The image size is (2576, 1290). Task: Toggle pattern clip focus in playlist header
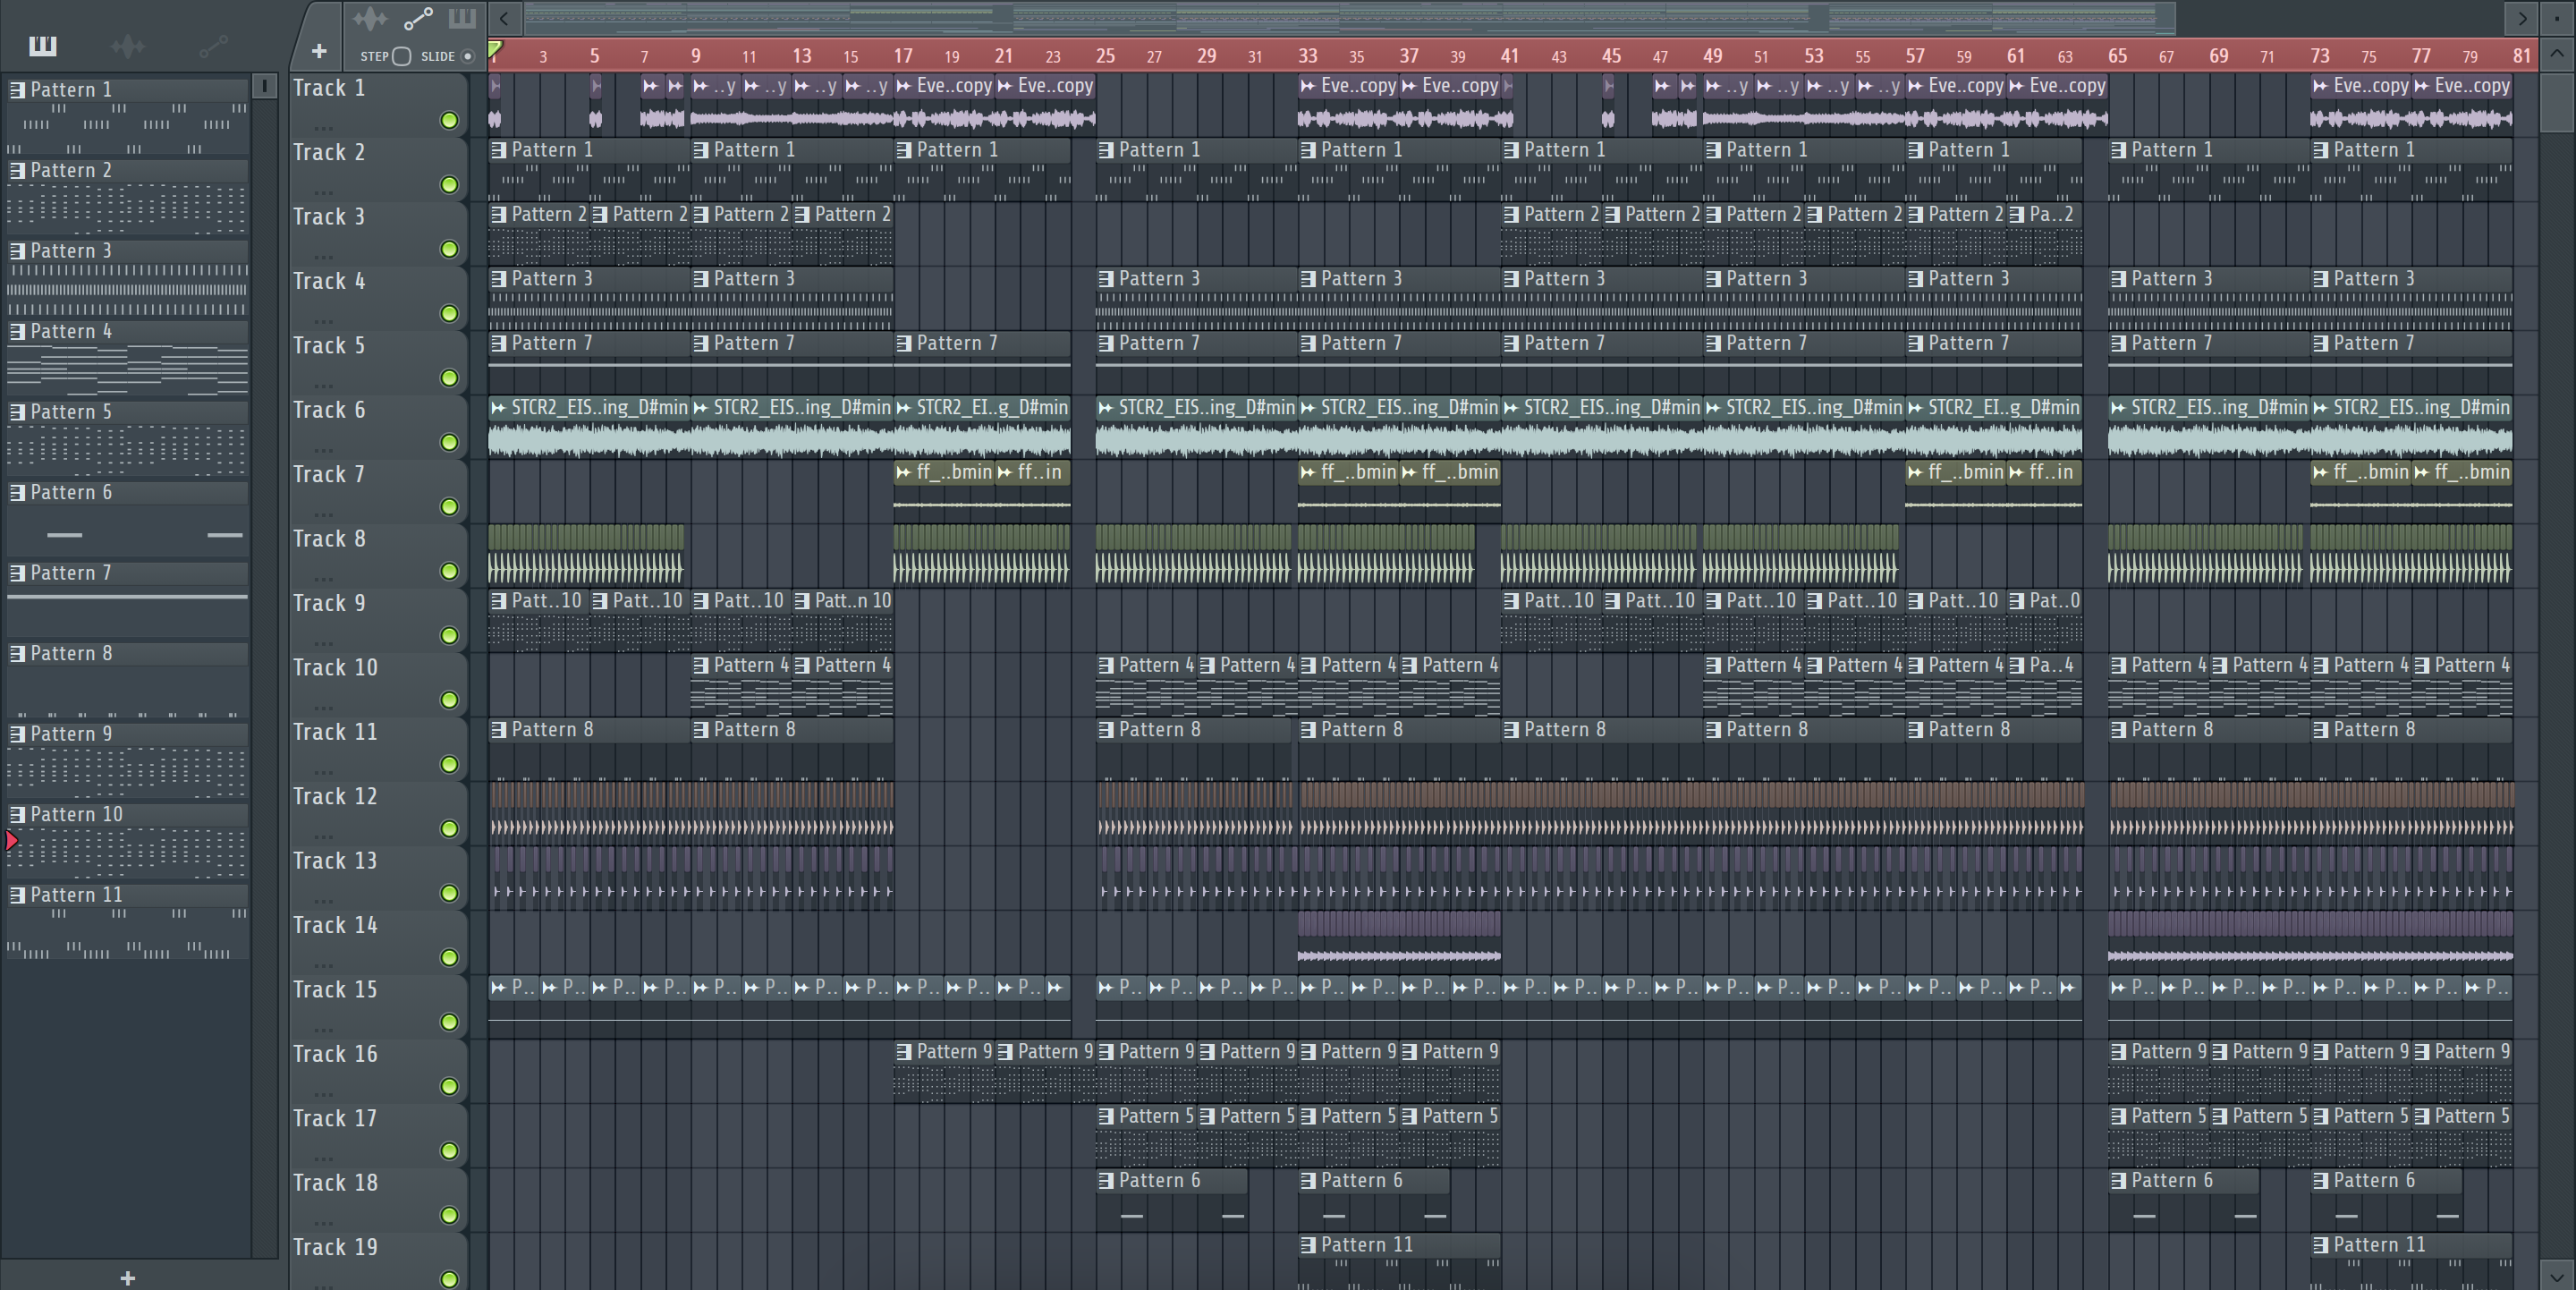tap(462, 19)
